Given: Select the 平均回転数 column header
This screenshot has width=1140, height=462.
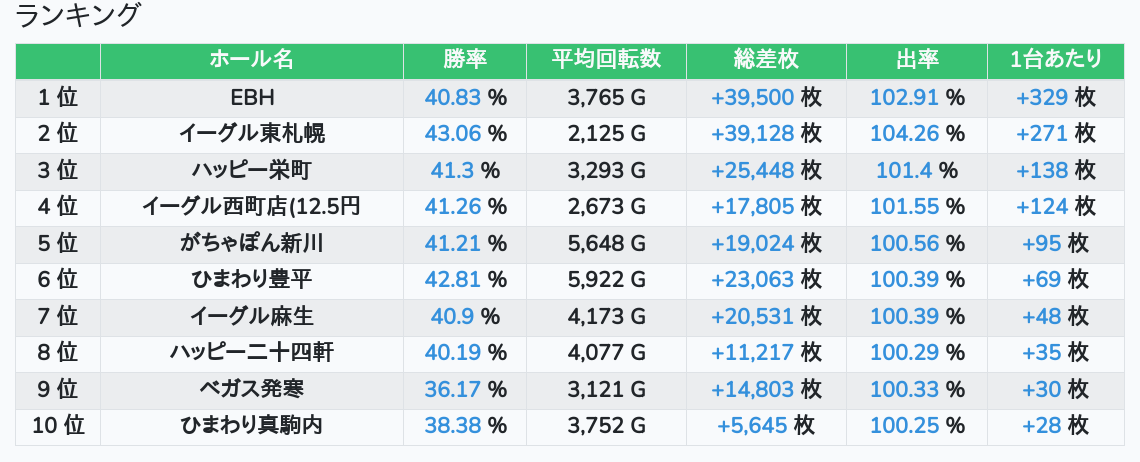Looking at the screenshot, I should [606, 60].
